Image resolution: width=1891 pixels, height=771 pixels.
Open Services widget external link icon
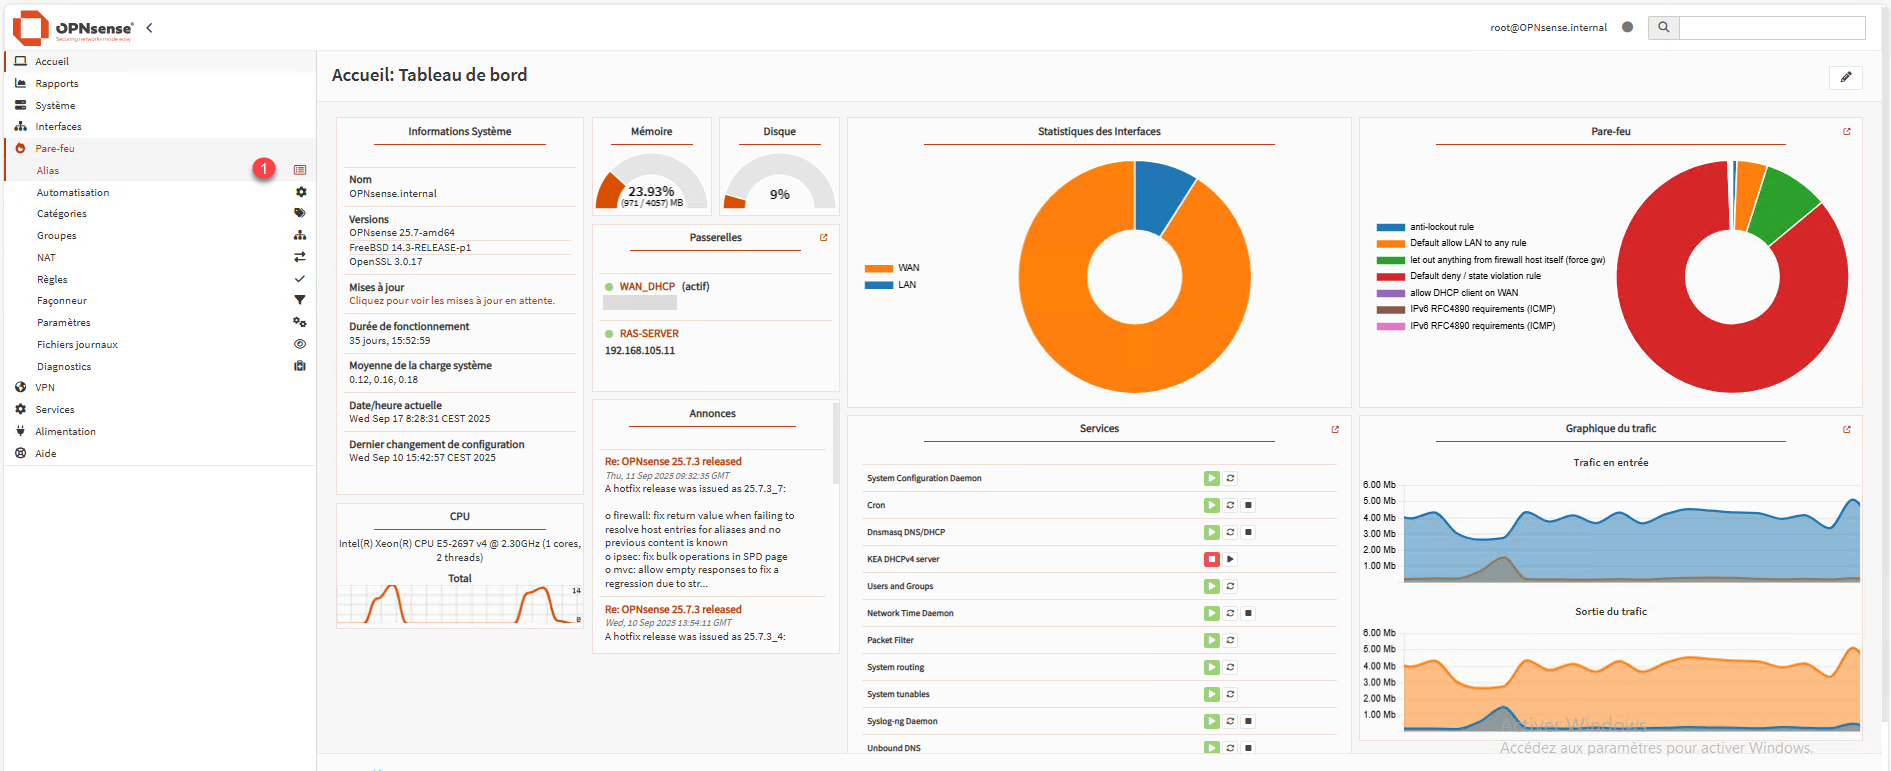(x=1334, y=430)
